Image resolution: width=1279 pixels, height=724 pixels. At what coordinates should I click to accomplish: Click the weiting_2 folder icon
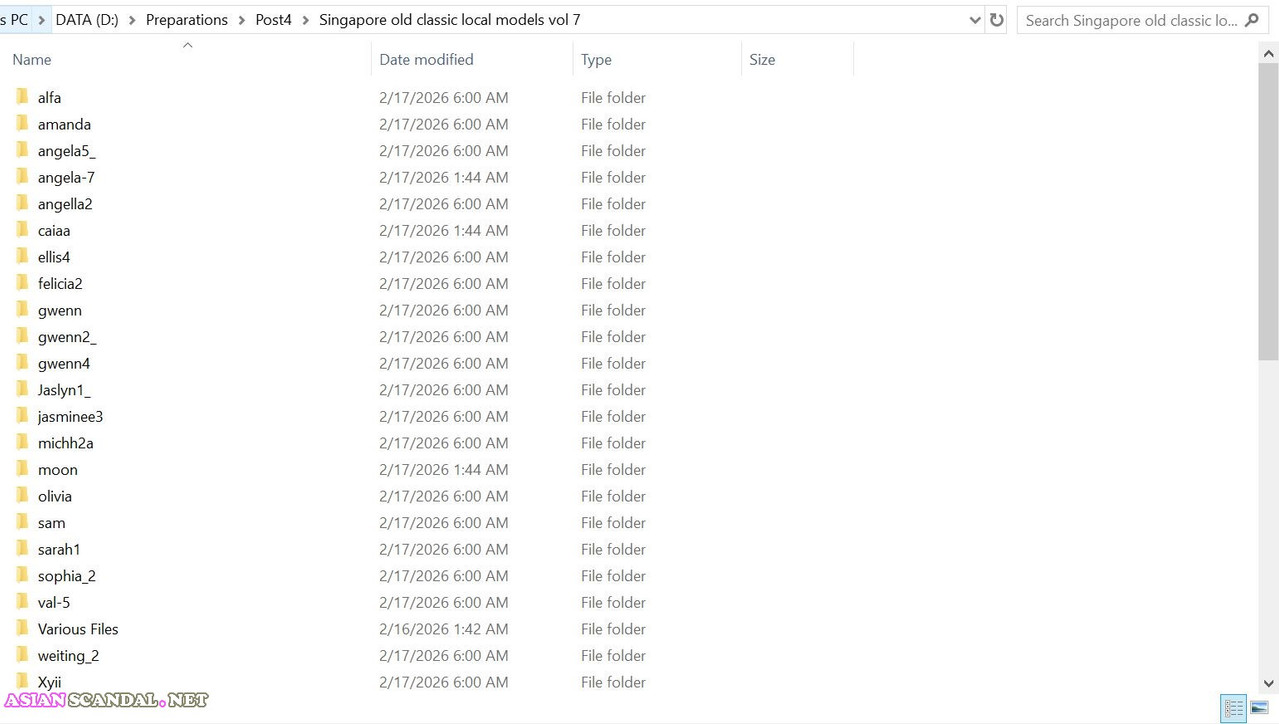click(22, 655)
